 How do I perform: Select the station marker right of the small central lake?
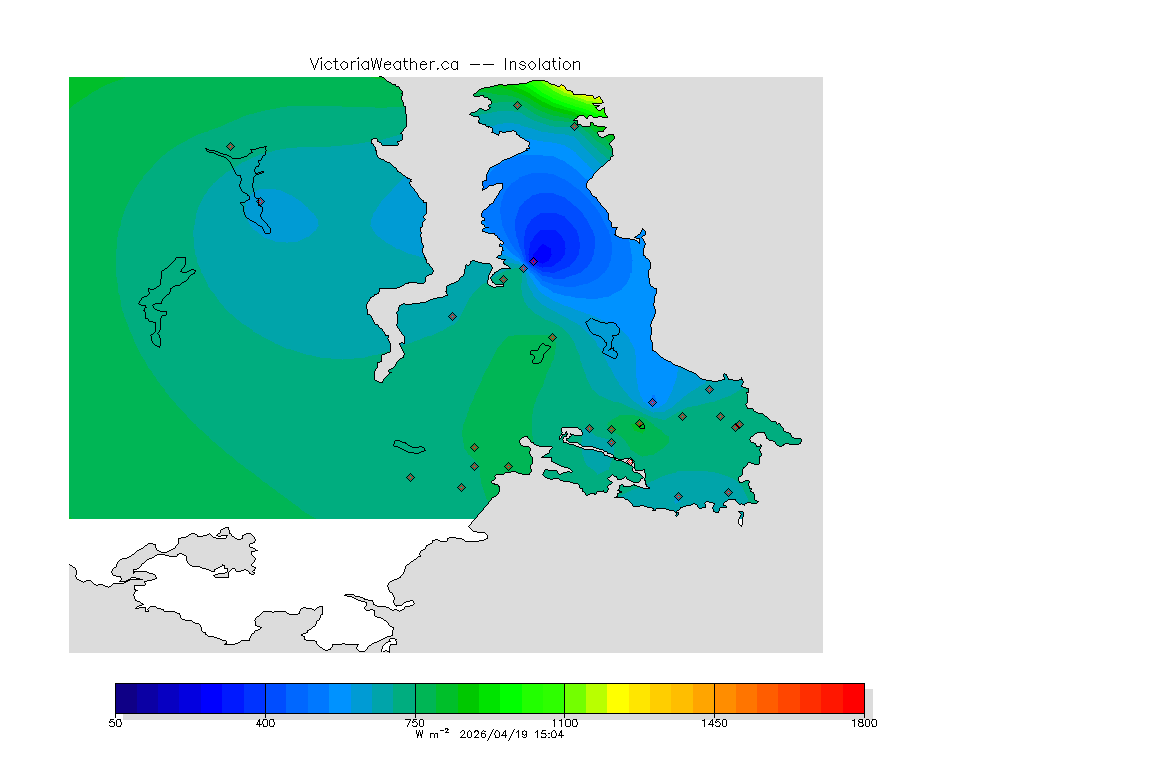(x=552, y=337)
